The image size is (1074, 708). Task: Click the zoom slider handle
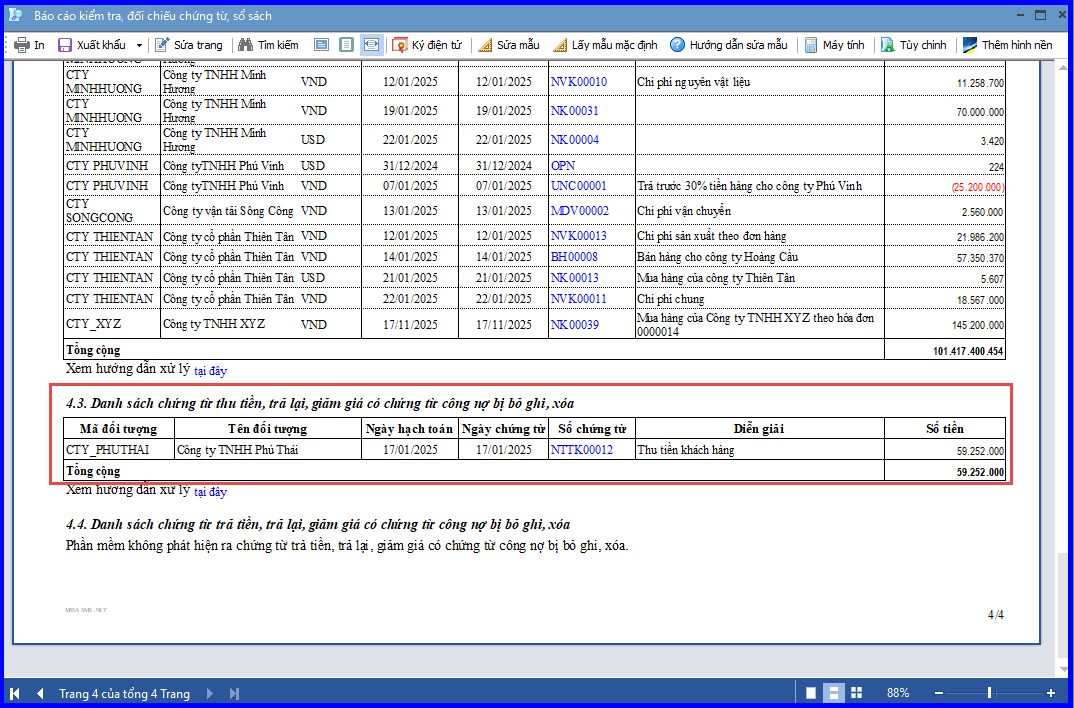point(989,693)
